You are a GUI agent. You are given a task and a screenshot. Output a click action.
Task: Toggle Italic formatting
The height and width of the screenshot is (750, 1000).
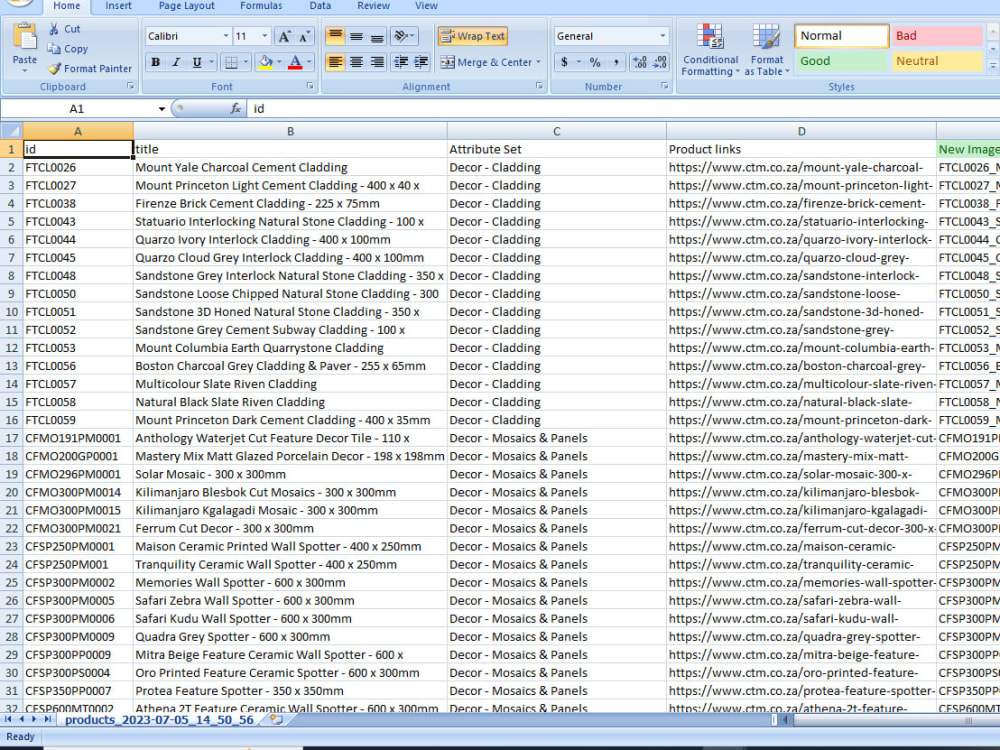click(x=176, y=62)
